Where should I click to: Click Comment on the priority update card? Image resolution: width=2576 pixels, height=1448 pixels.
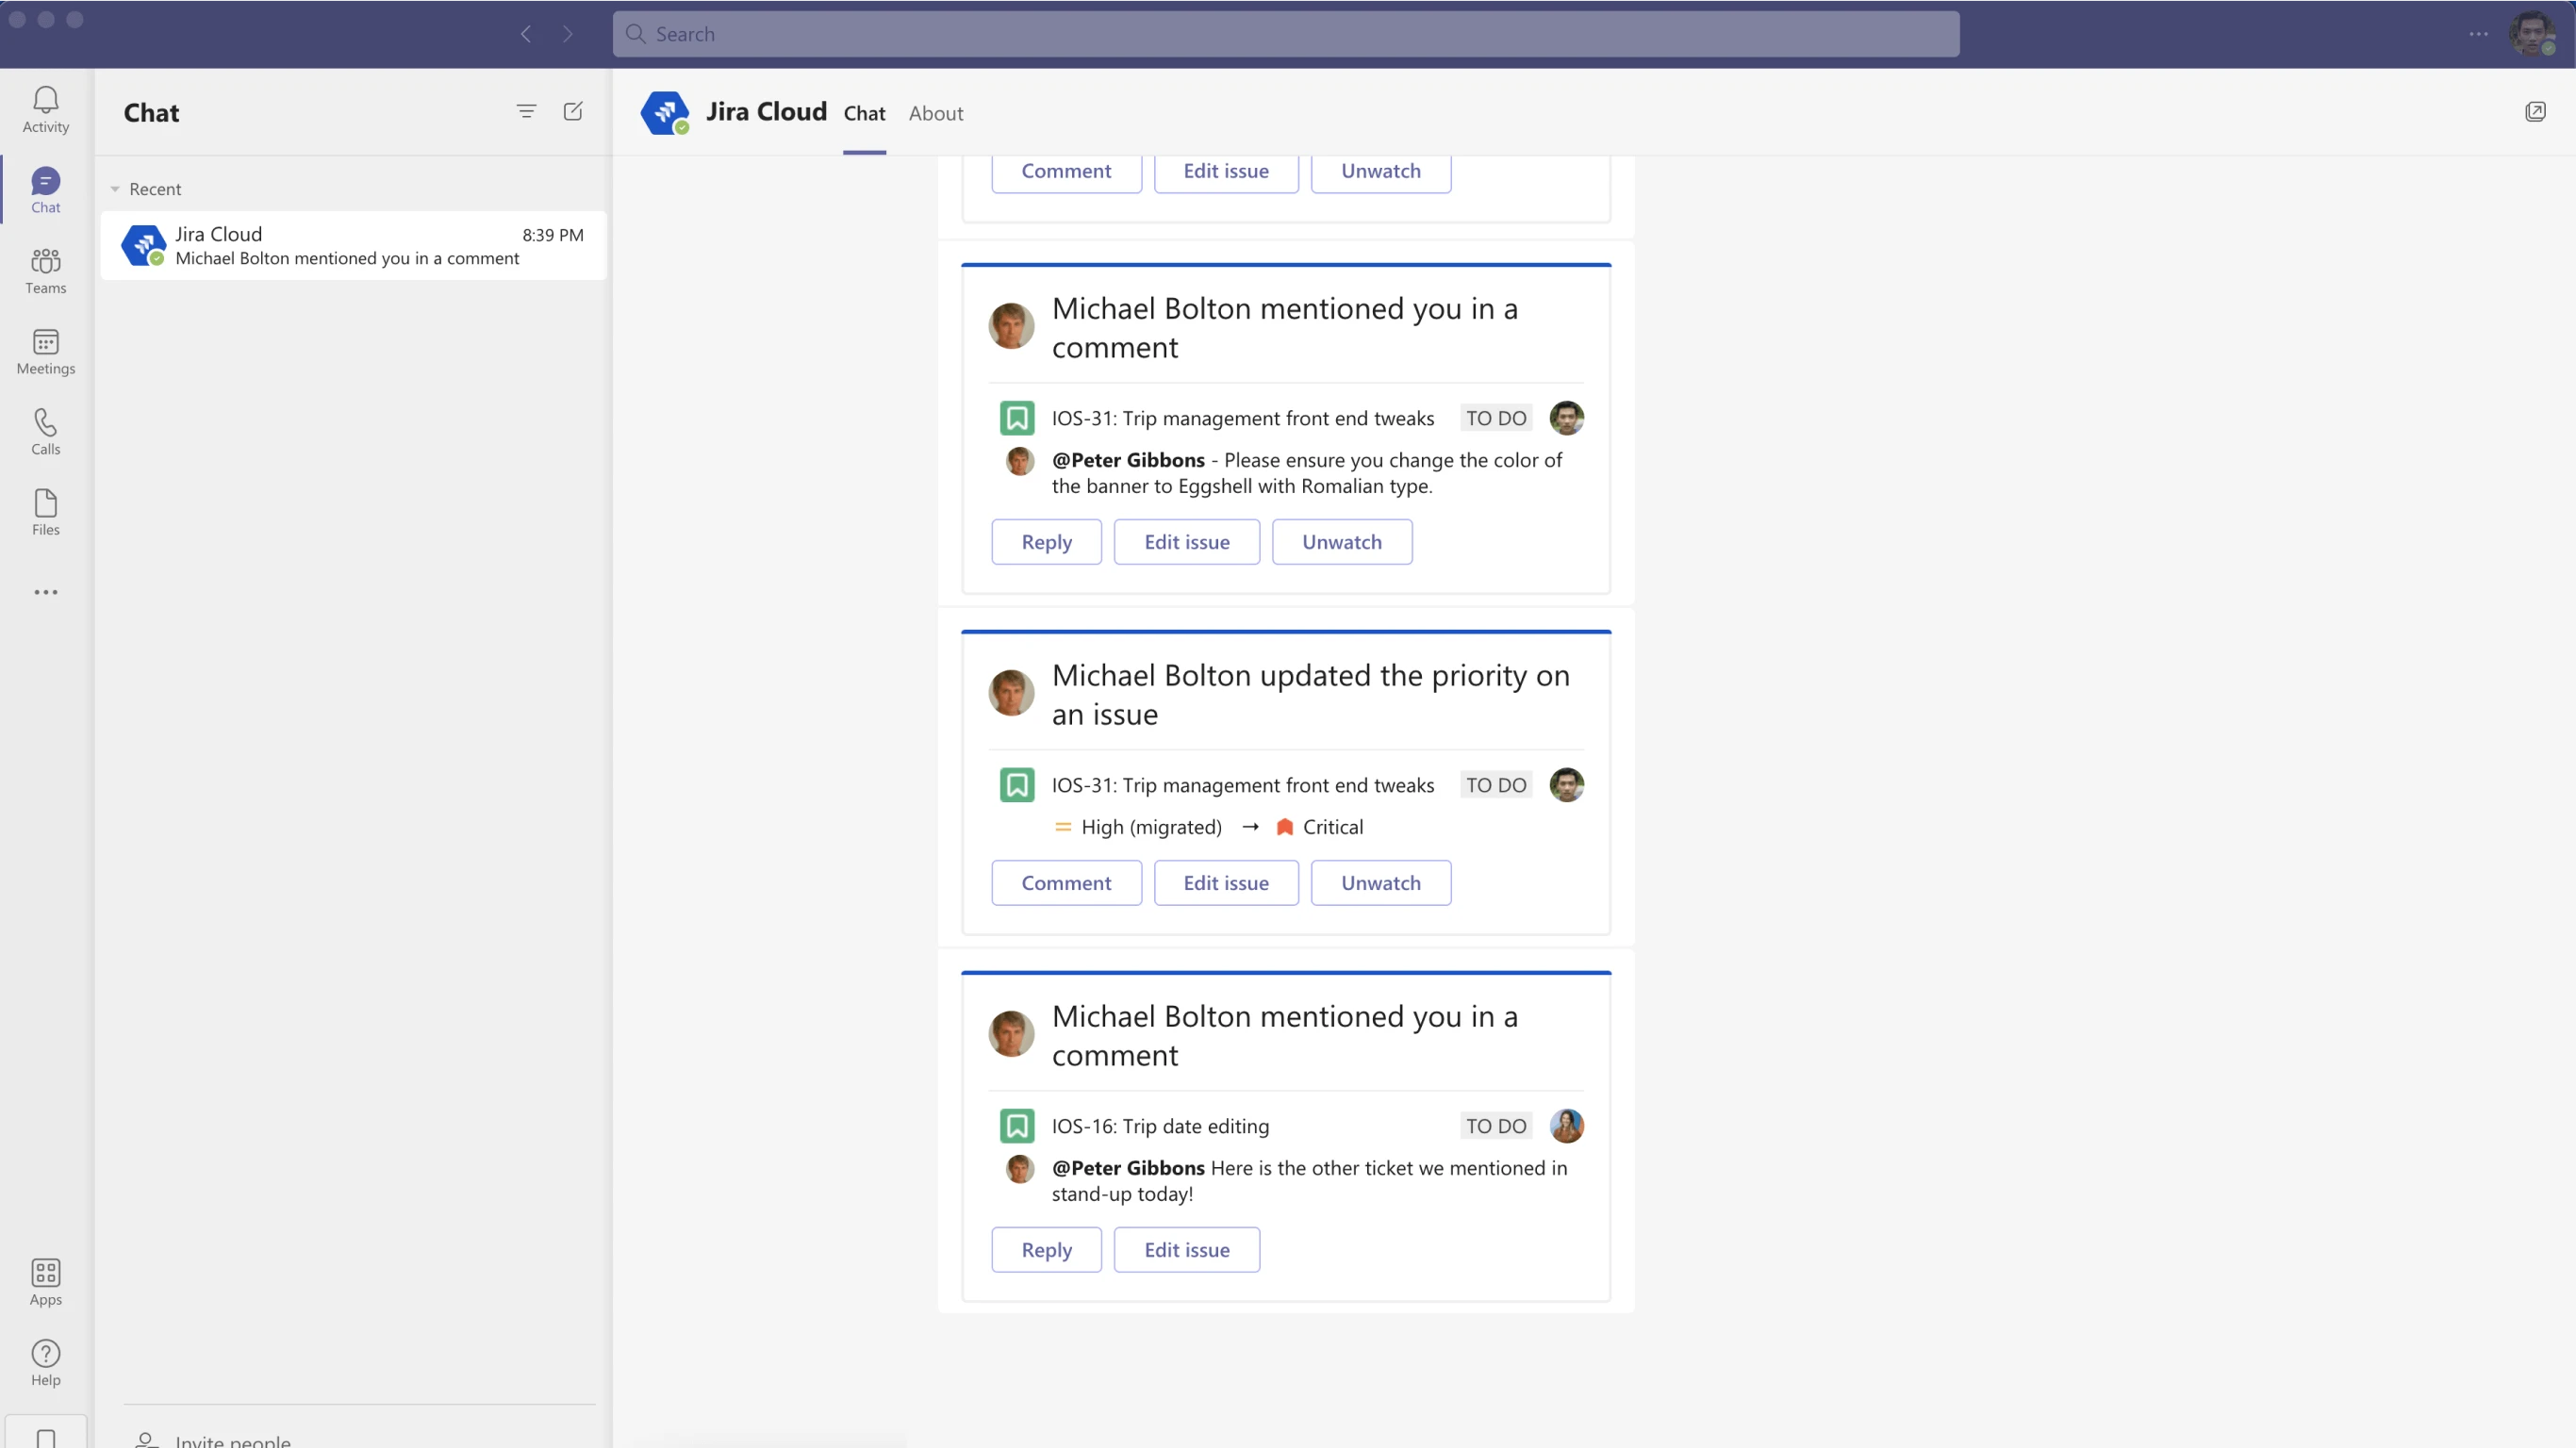(1066, 883)
